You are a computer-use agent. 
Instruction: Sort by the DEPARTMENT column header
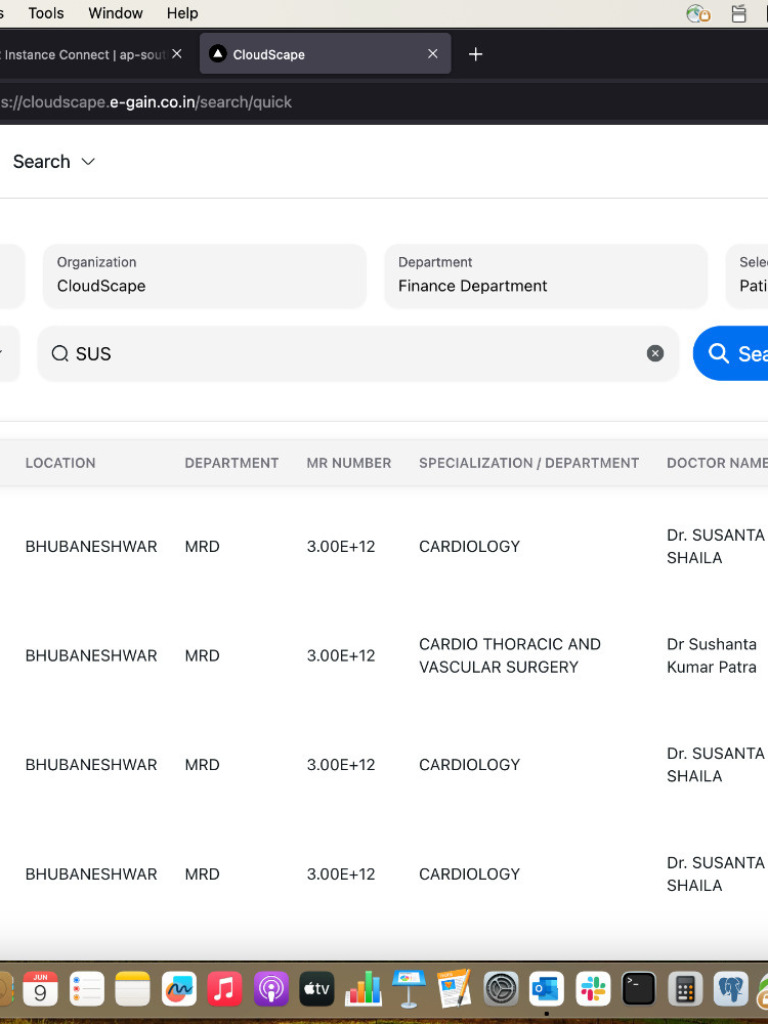[x=231, y=463]
